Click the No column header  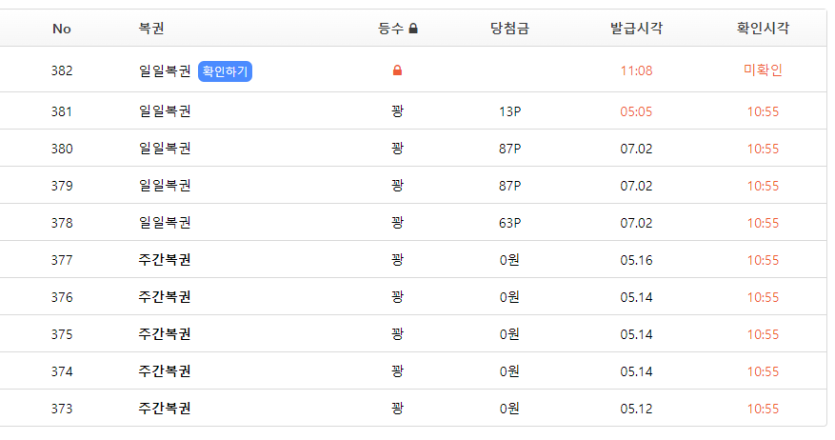pos(62,29)
